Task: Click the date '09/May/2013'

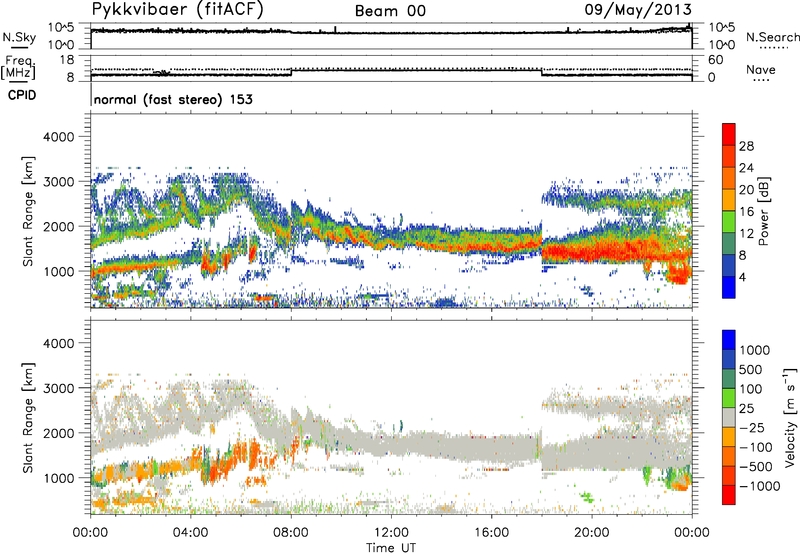Action: [x=638, y=10]
